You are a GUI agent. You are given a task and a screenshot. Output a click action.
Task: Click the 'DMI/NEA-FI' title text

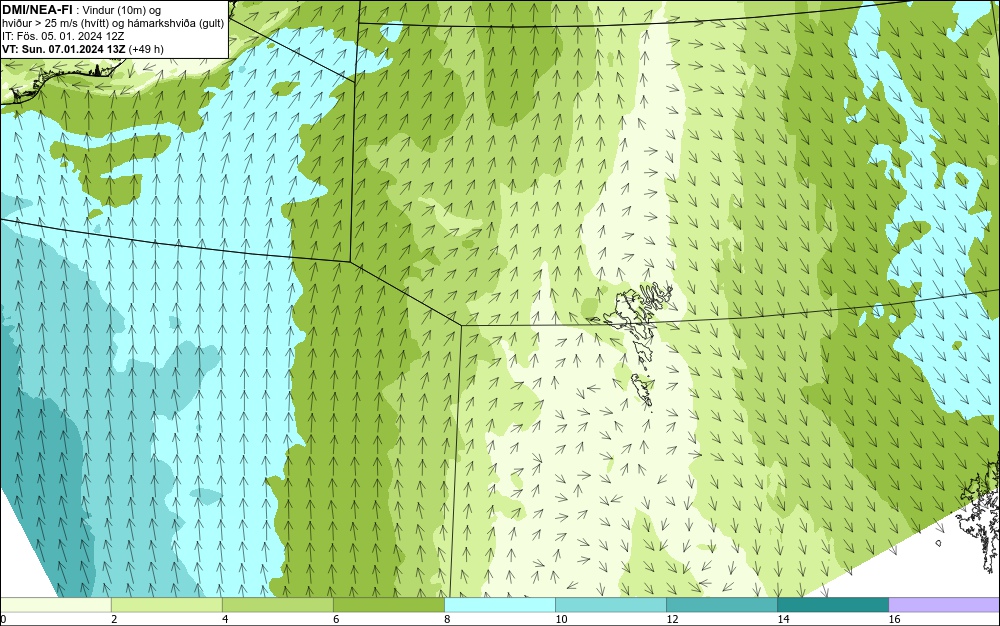[37, 9]
